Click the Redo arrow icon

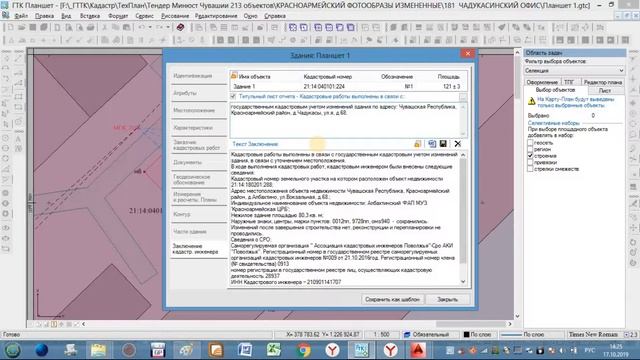click(159, 27)
